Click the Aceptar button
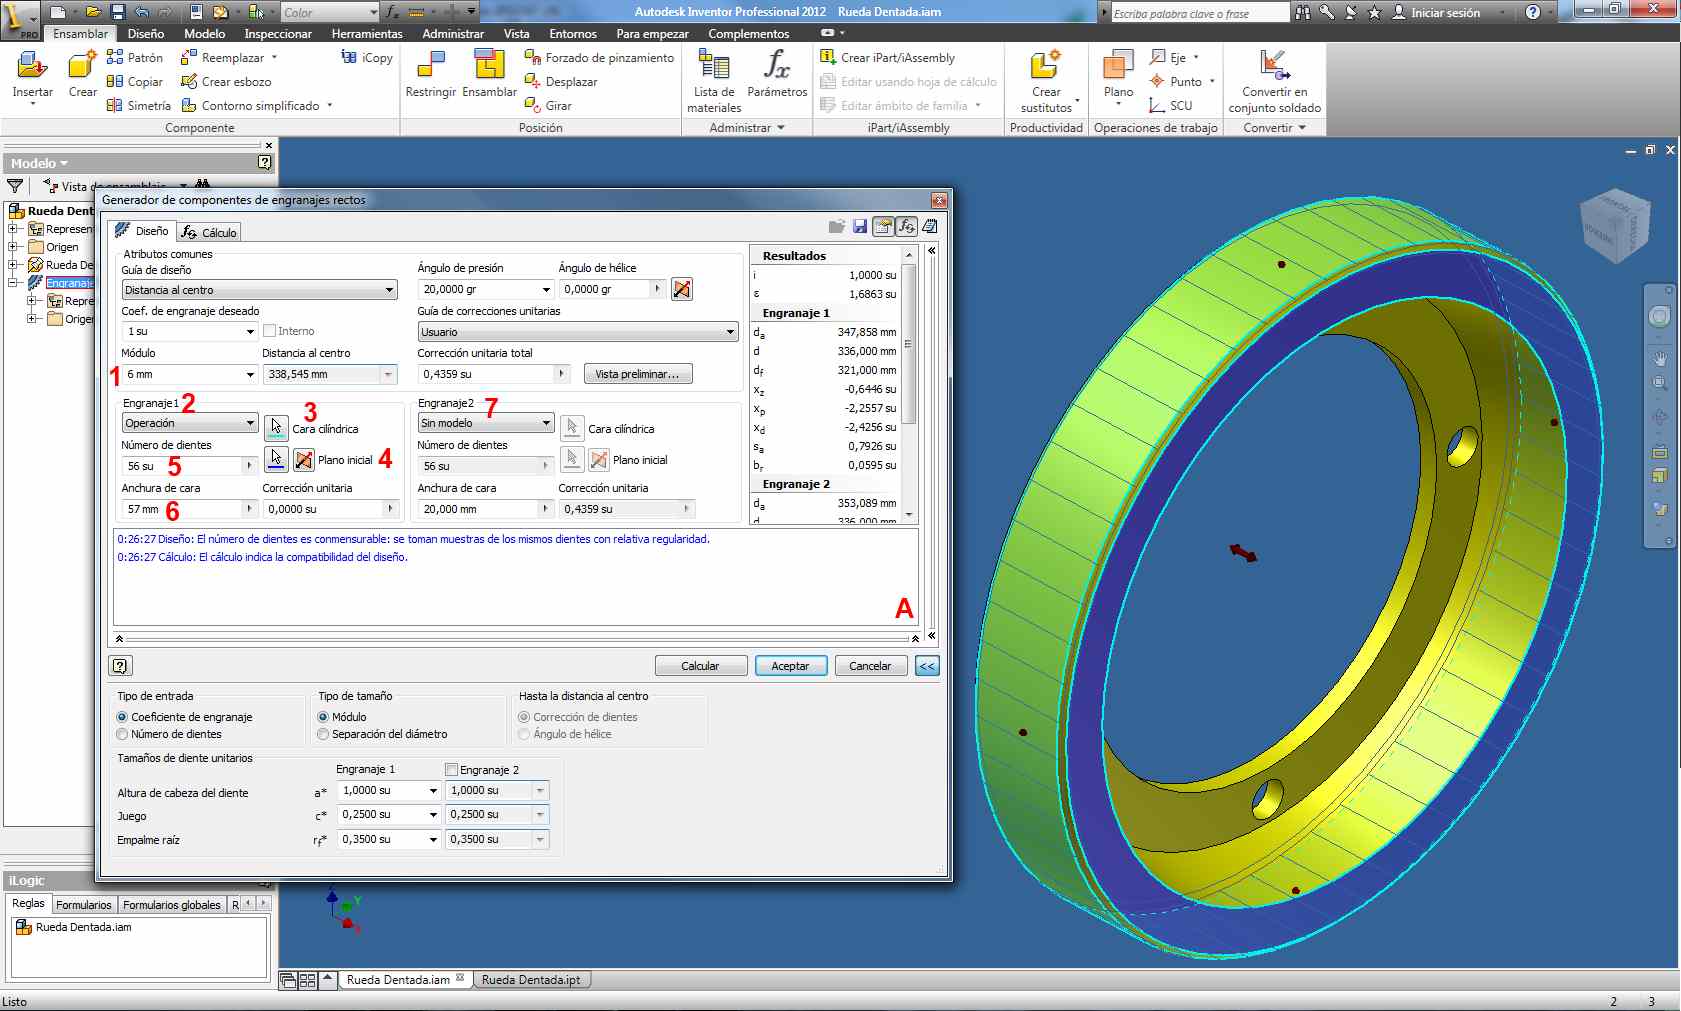This screenshot has height=1011, width=1681. click(790, 666)
